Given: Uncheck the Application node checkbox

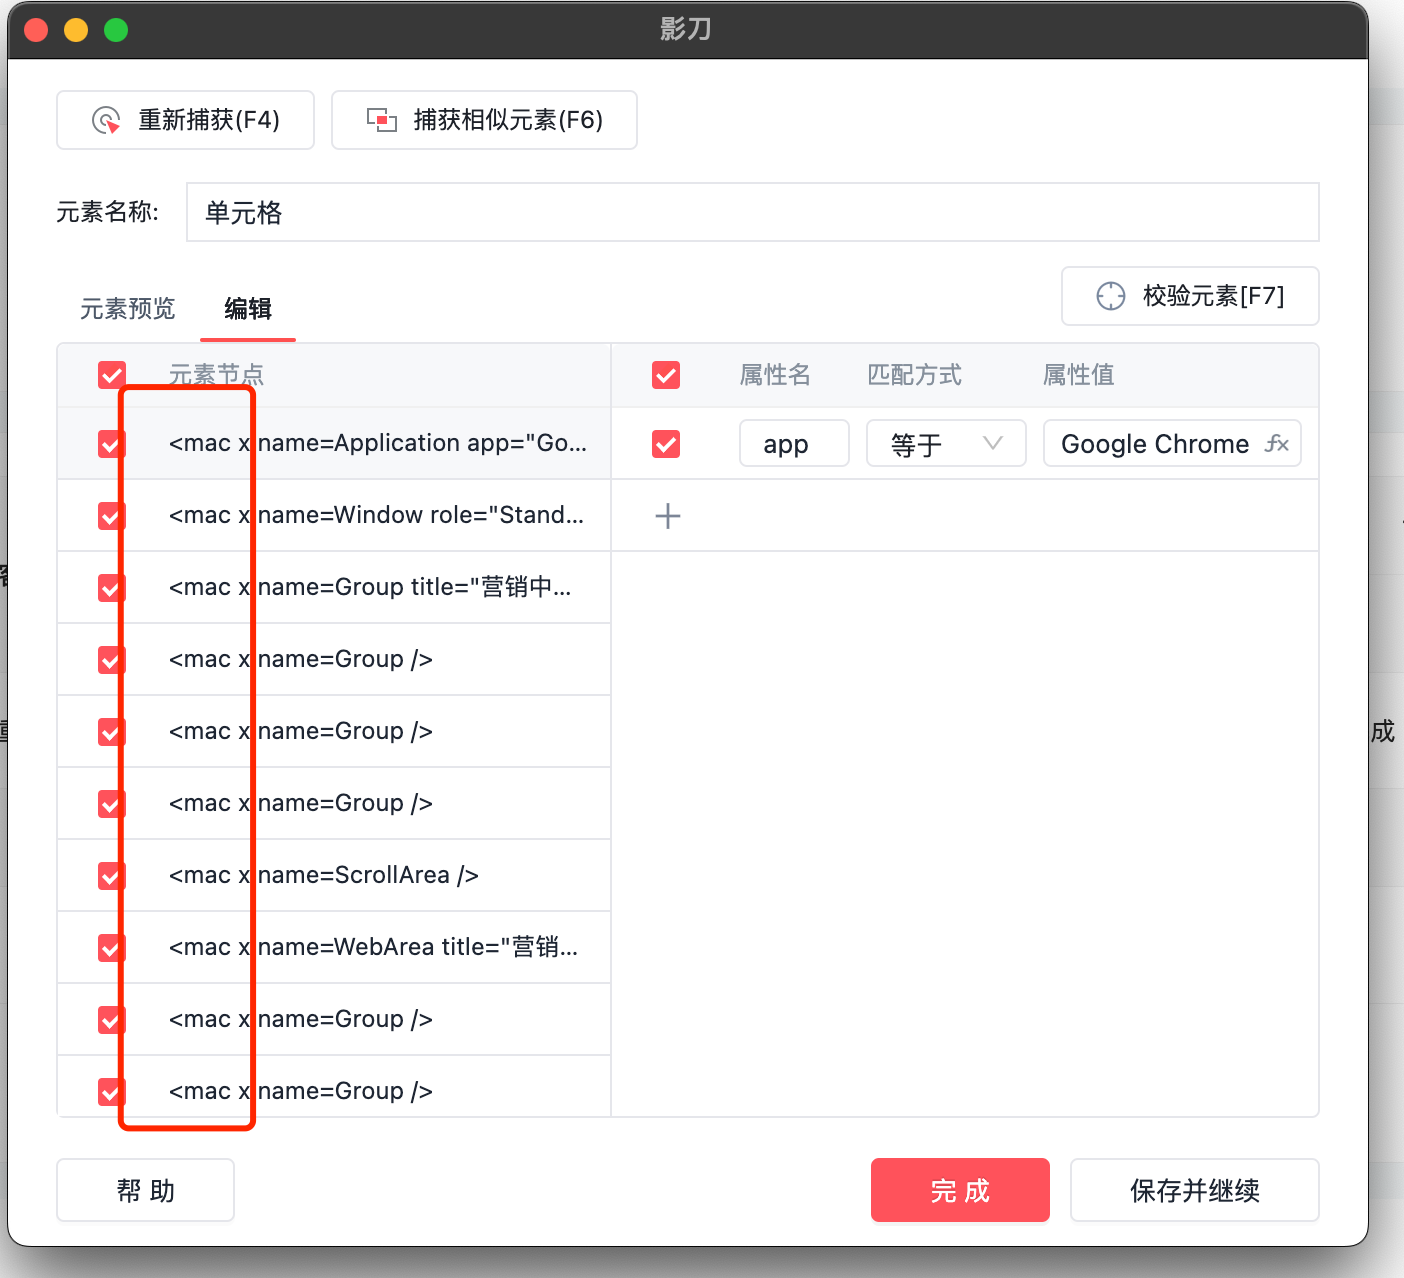Looking at the screenshot, I should pyautogui.click(x=111, y=443).
